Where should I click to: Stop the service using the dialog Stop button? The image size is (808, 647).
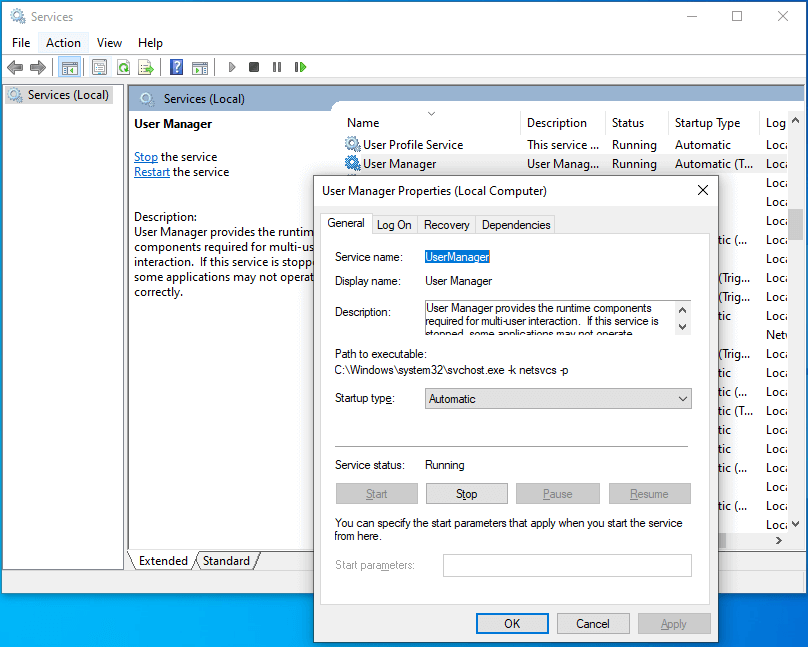(466, 493)
